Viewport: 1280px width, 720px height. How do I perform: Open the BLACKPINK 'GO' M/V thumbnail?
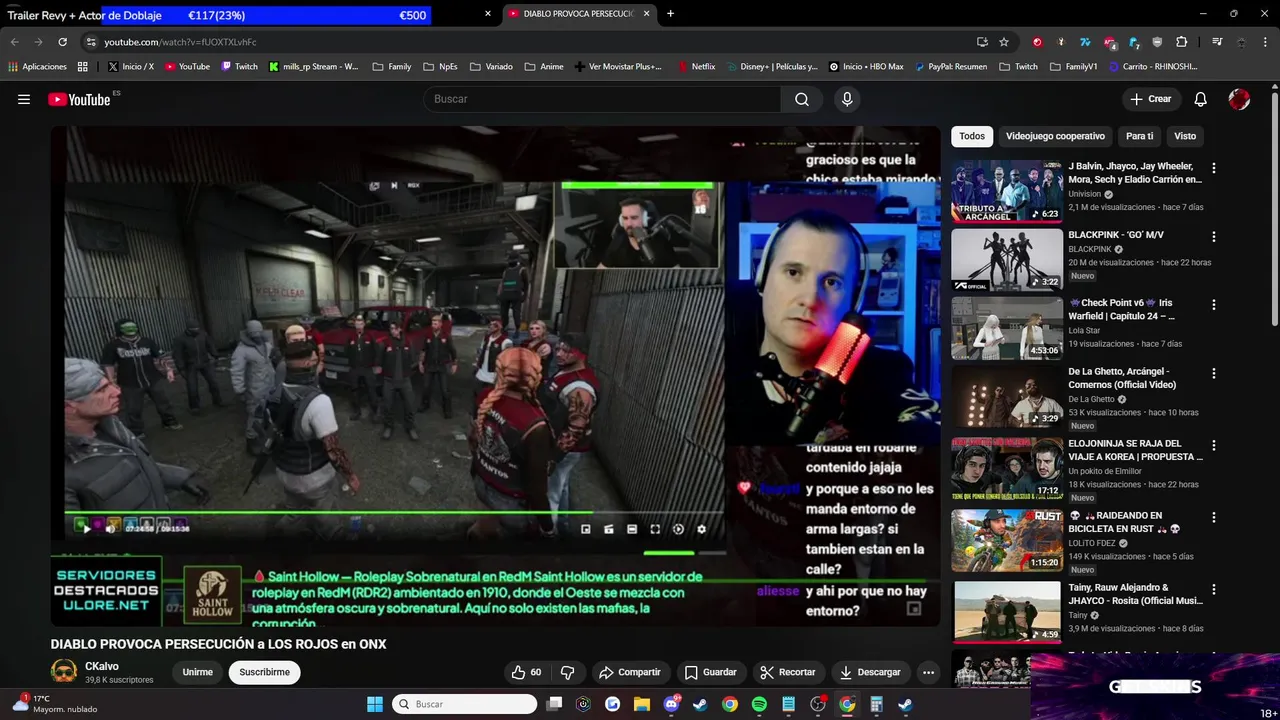[x=1006, y=260]
